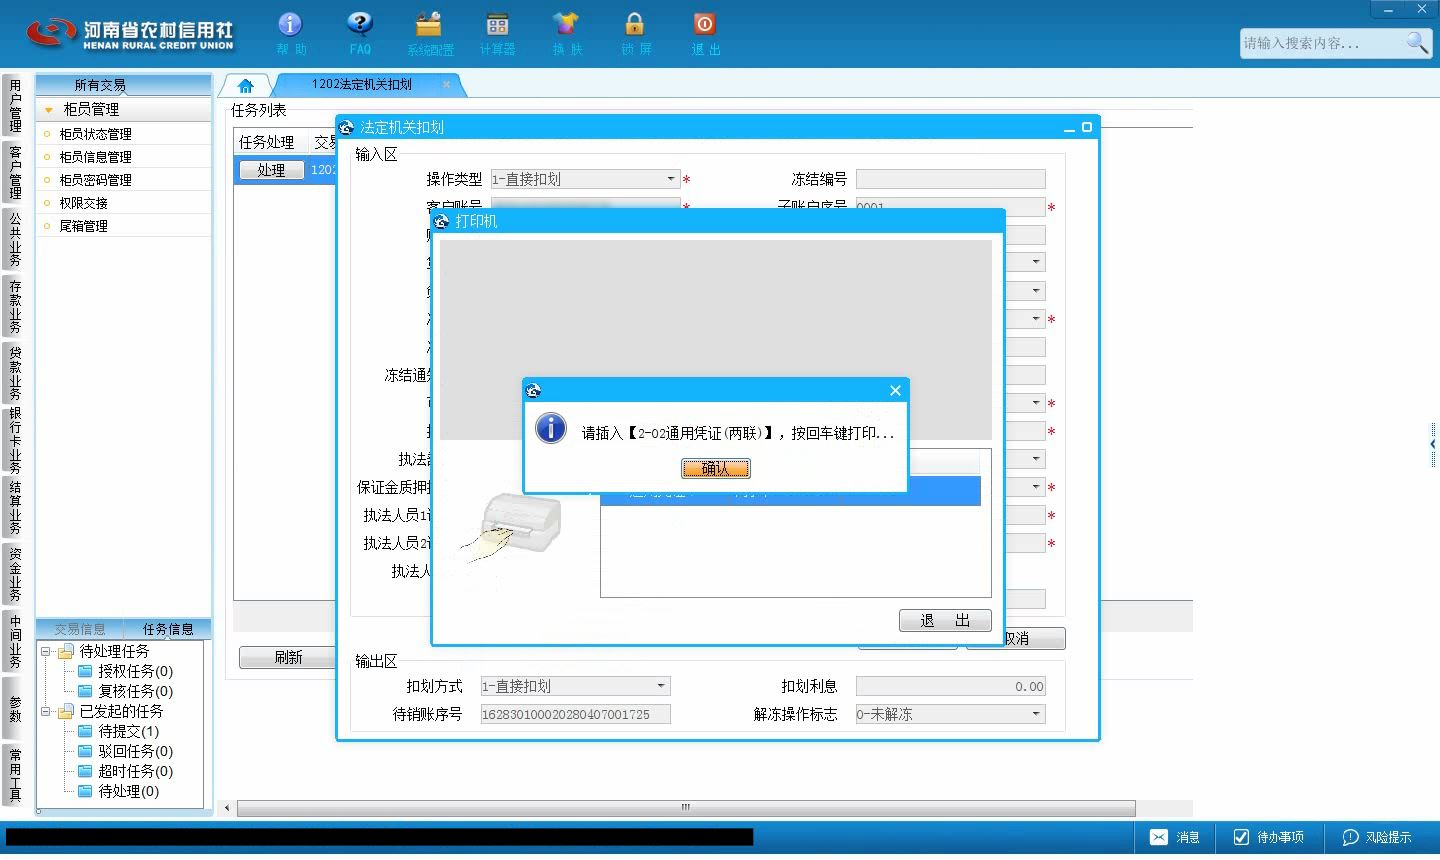Viewport: 1440px width, 860px height.
Task: Select 超时任务(0) in task tree
Action: pyautogui.click(x=135, y=771)
